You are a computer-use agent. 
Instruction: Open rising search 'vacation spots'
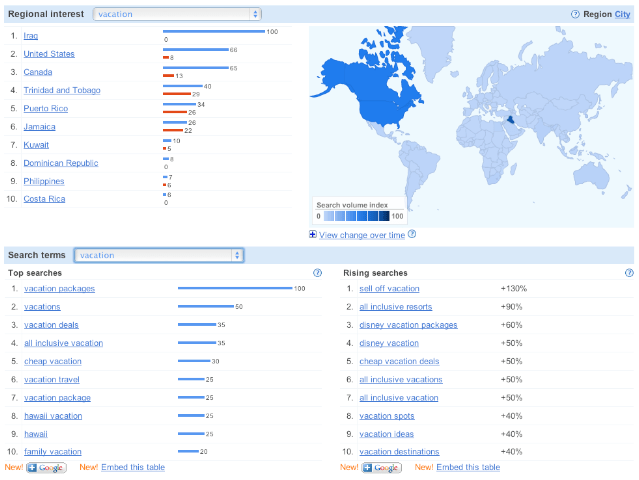point(387,416)
